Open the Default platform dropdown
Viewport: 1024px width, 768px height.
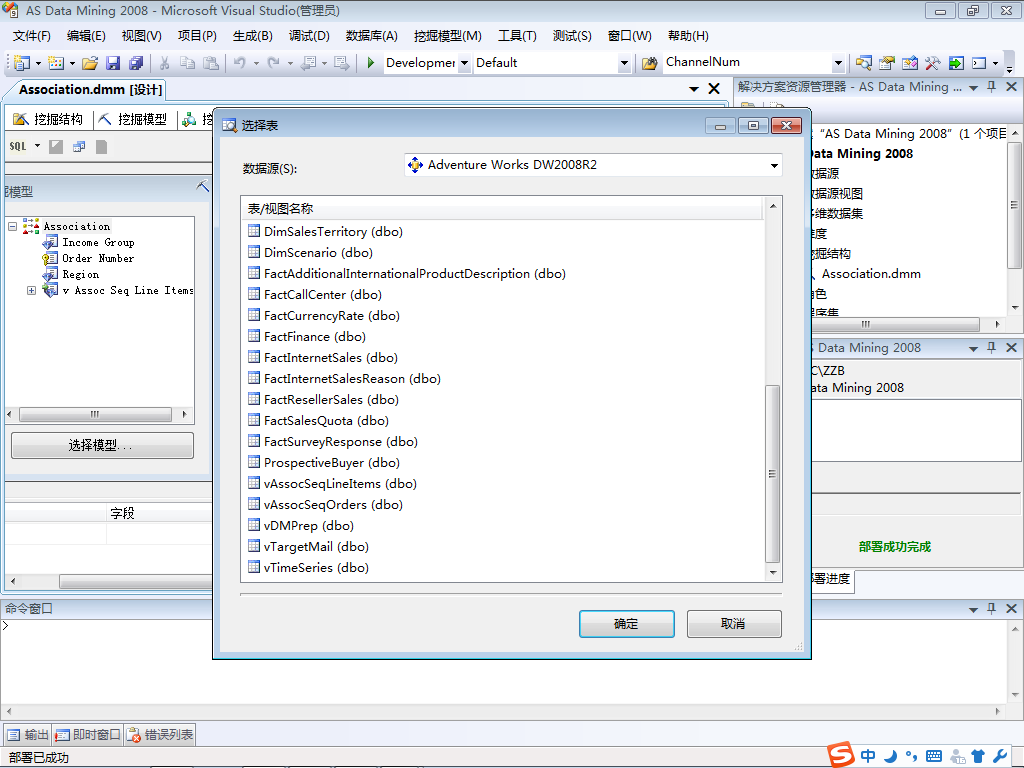click(x=624, y=63)
